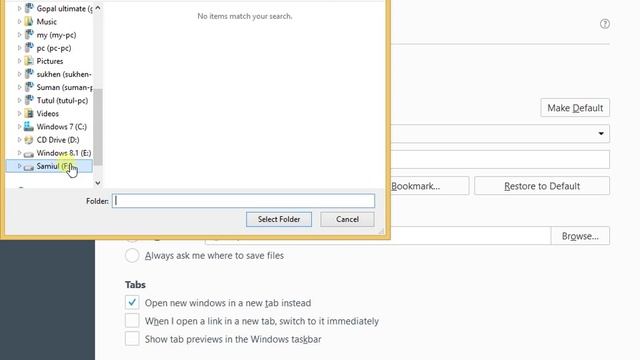This screenshot has width=640, height=360.
Task: Click the tree scrollbar up arrow
Action: (x=98, y=8)
